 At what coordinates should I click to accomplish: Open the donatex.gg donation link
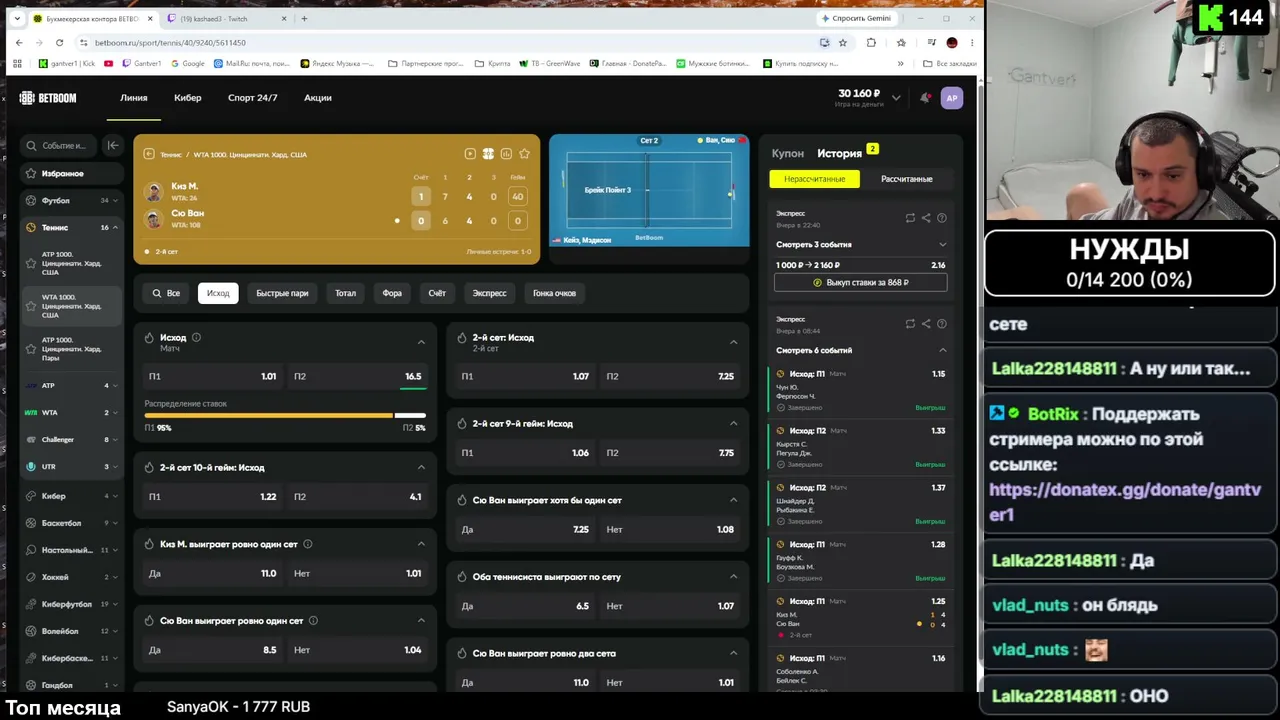point(1125,502)
